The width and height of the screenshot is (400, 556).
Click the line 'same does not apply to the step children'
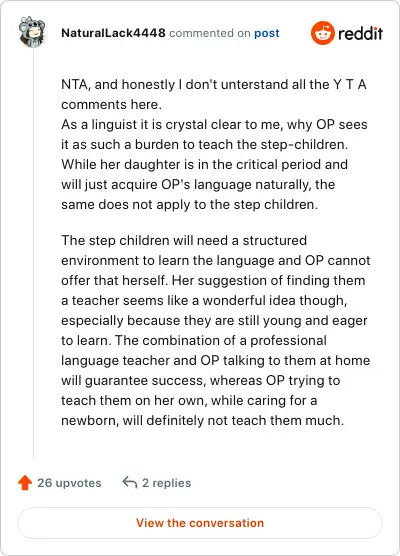point(189,205)
